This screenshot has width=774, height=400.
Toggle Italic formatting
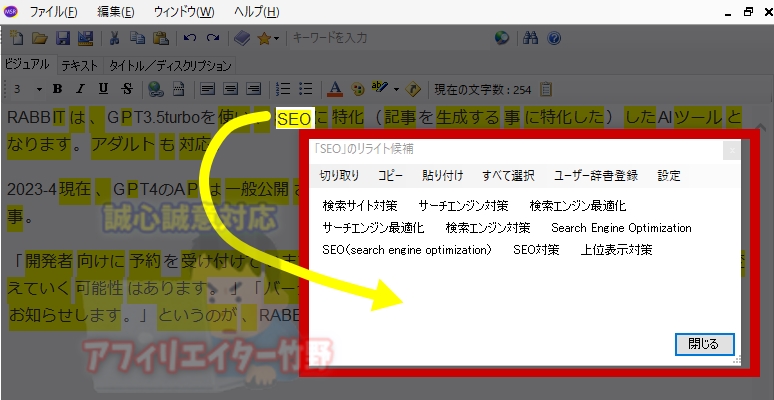click(77, 90)
